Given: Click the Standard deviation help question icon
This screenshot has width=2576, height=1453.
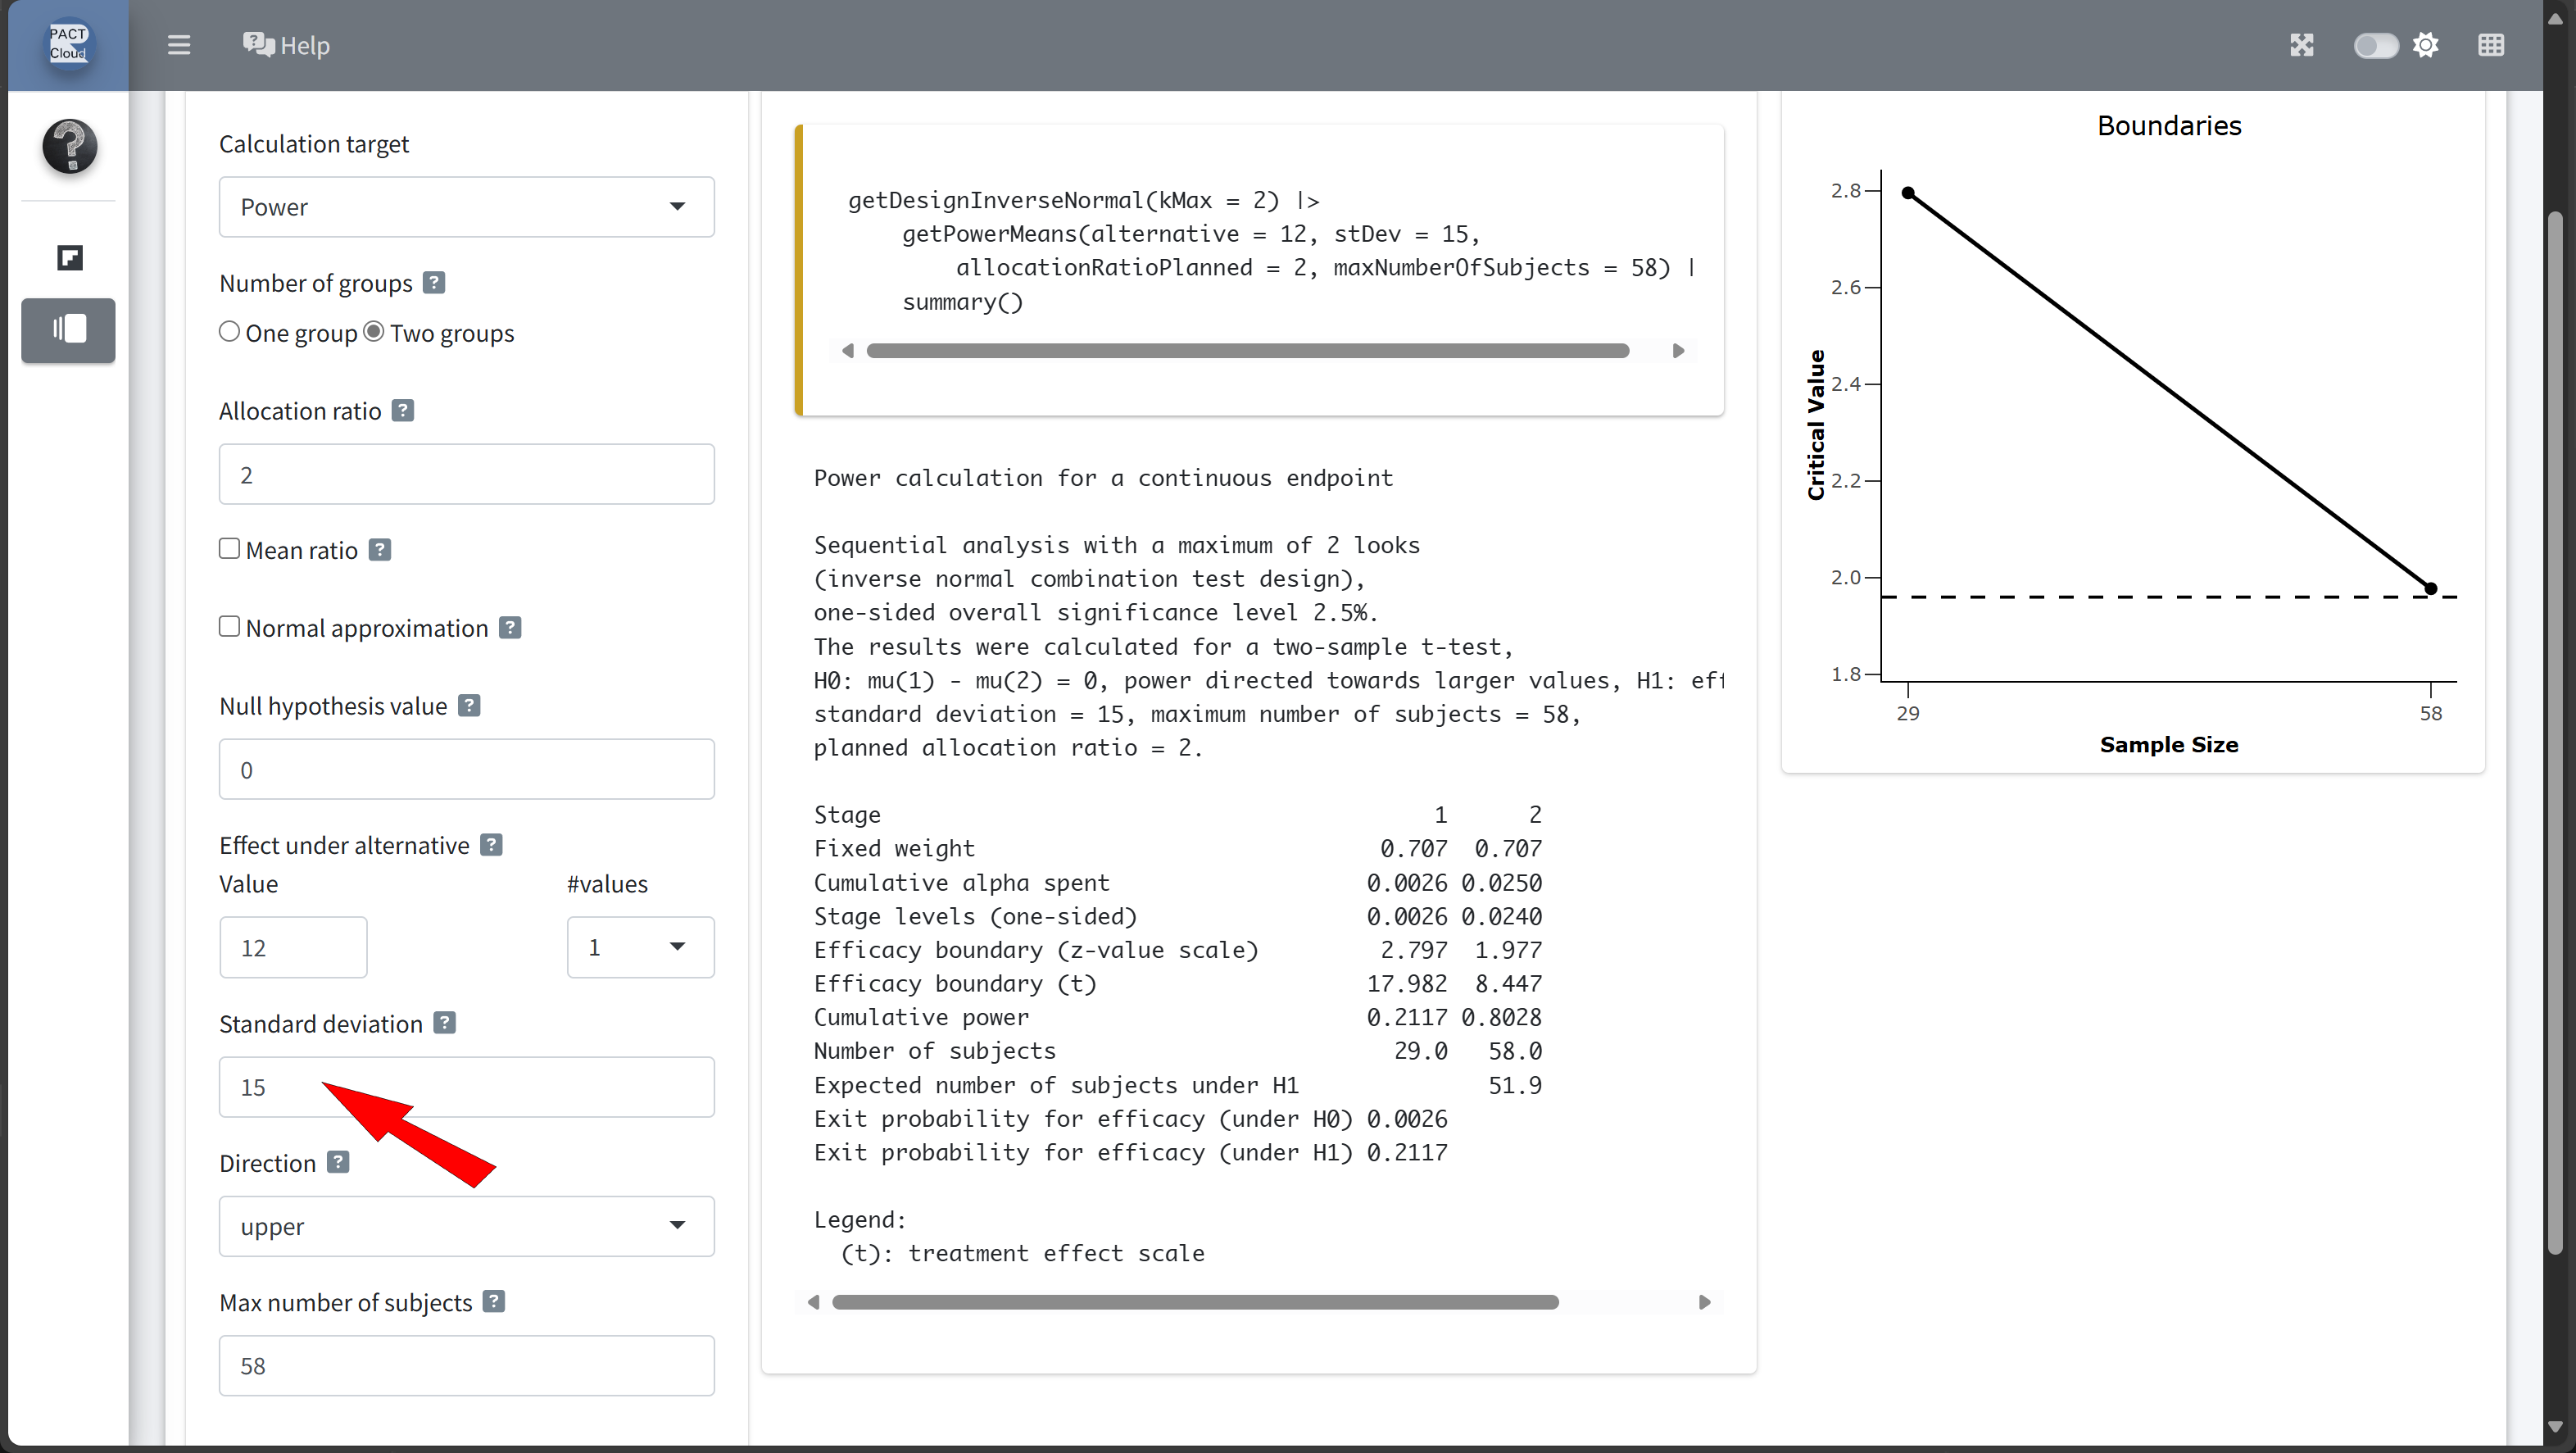Looking at the screenshot, I should 445,1023.
